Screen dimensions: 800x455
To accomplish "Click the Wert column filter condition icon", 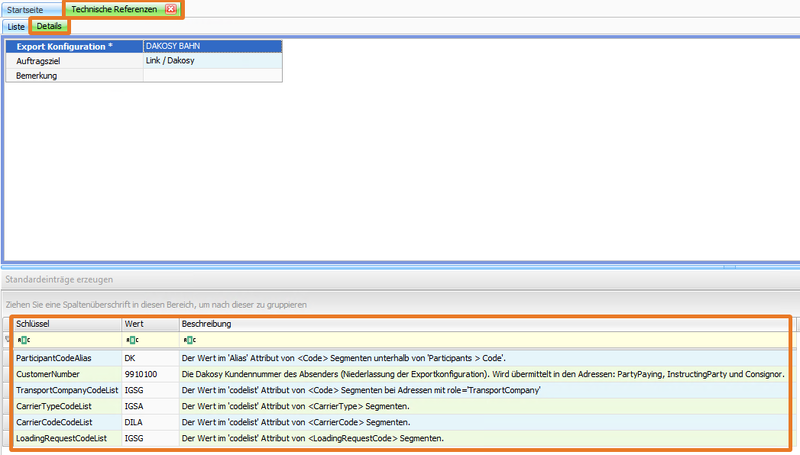I will tap(132, 340).
